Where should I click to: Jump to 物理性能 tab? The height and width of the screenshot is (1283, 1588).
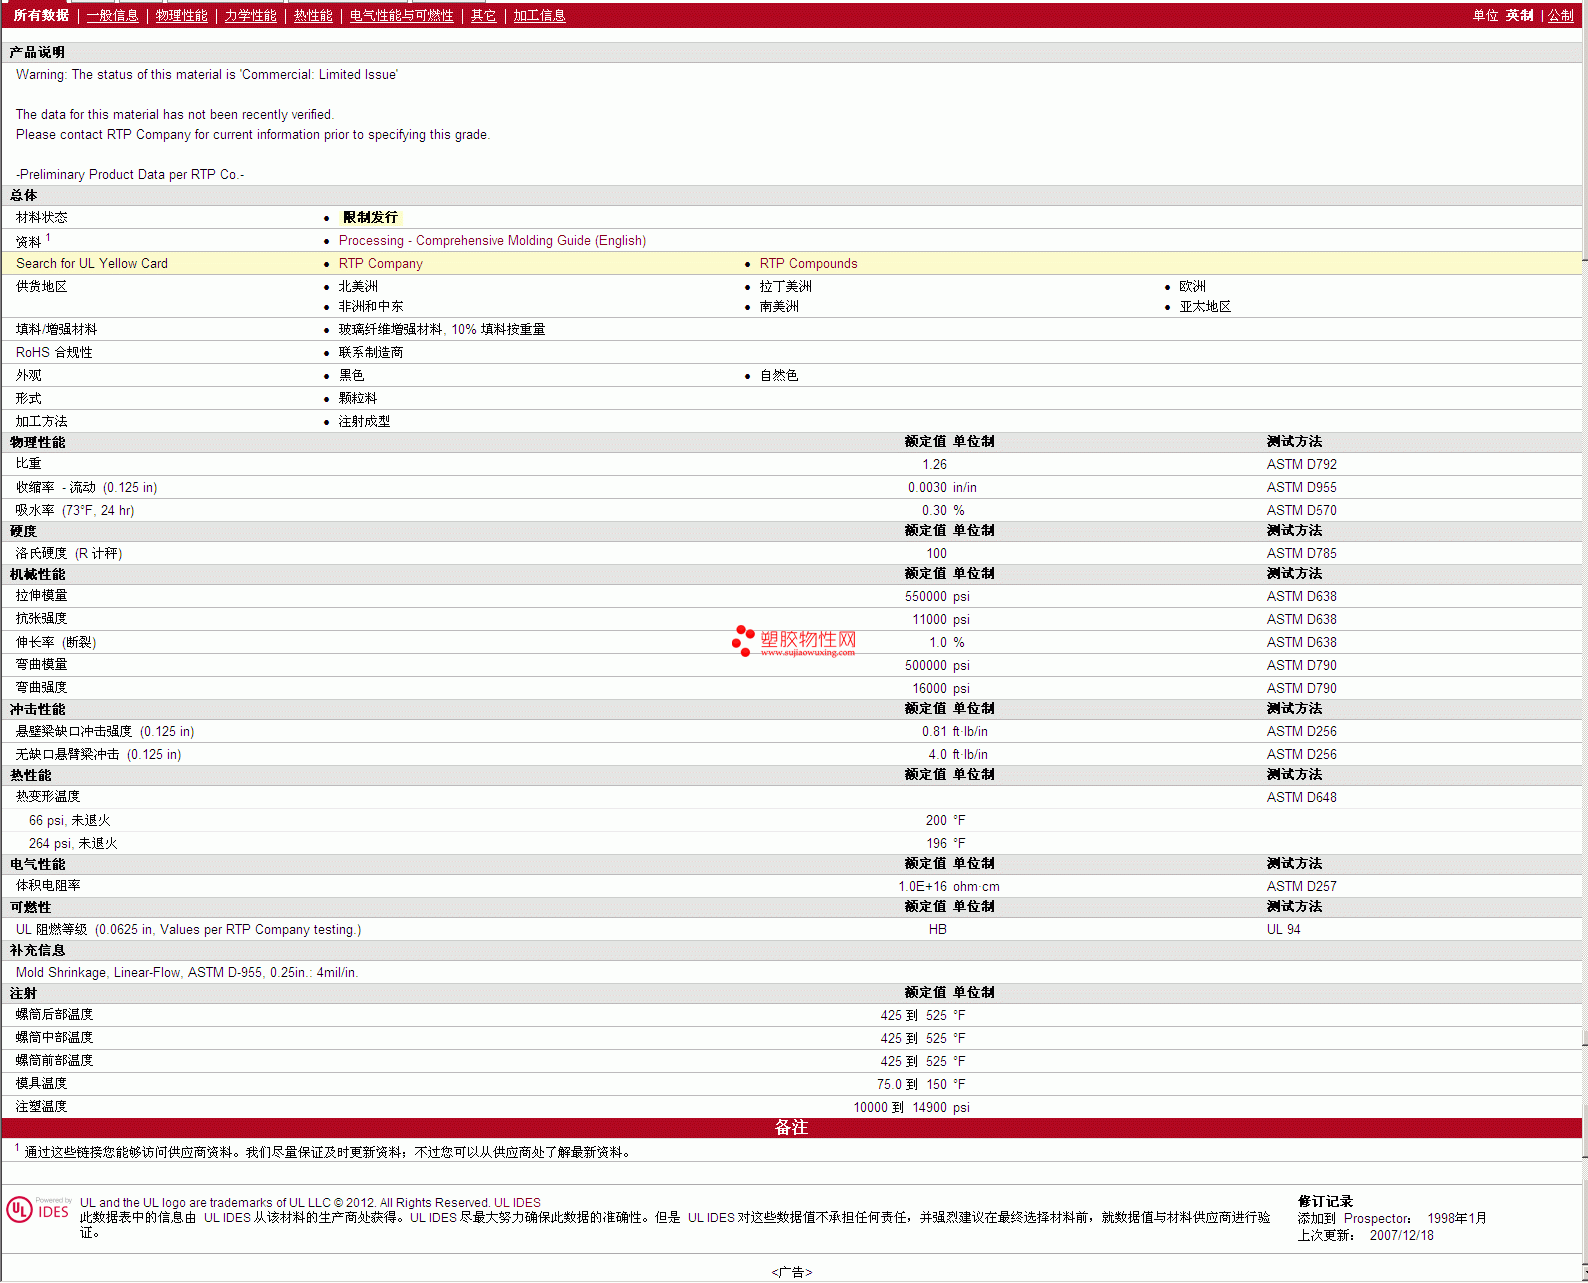[181, 16]
